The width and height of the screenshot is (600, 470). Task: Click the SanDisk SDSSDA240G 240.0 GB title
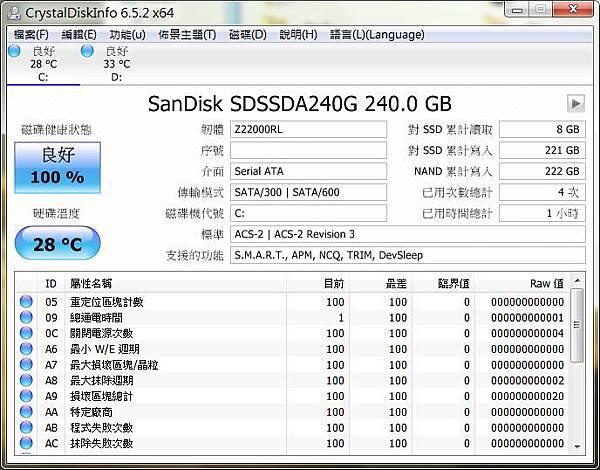pos(300,103)
